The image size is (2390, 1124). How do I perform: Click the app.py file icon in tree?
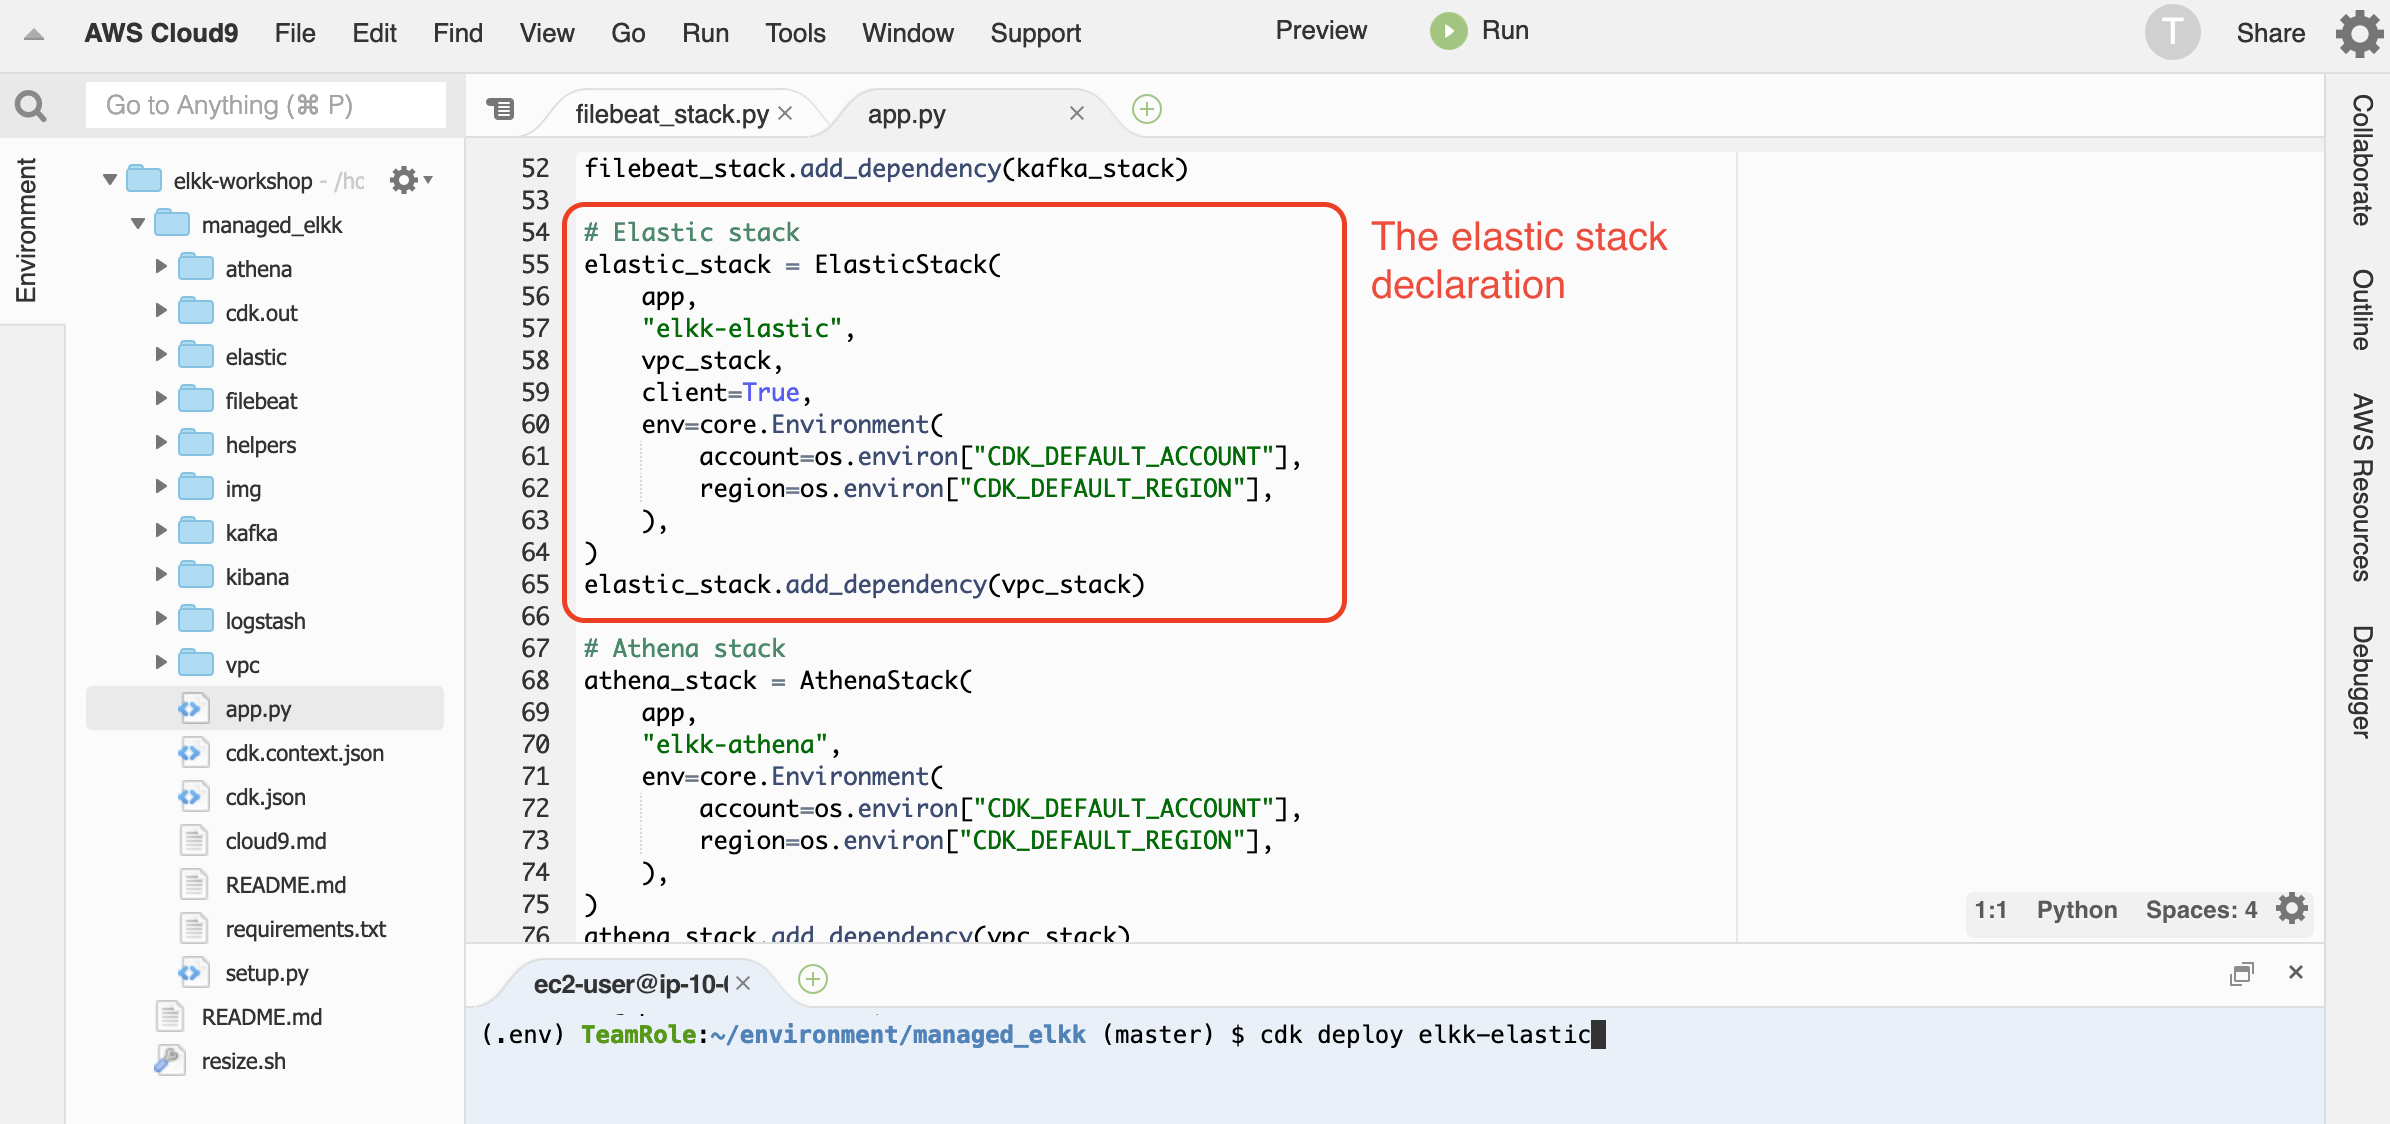click(193, 709)
